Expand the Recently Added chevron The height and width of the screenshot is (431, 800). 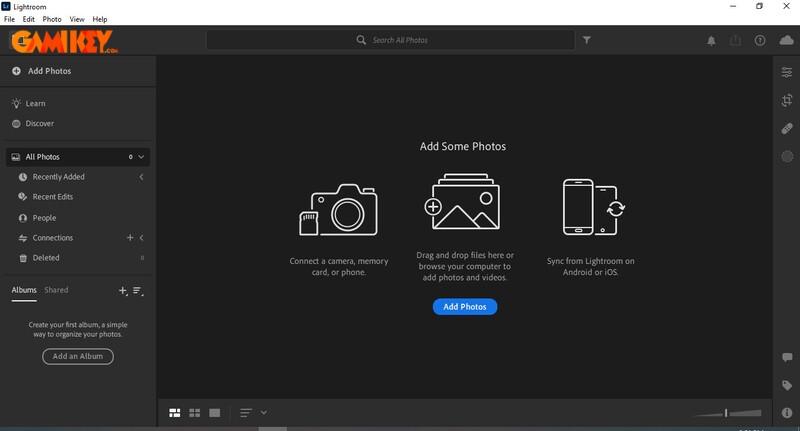click(141, 177)
